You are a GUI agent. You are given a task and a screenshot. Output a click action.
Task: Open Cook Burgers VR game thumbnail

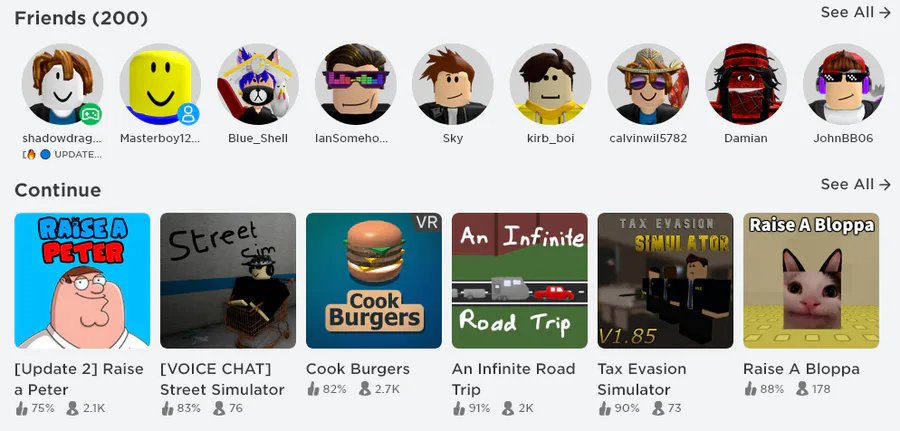coord(374,281)
